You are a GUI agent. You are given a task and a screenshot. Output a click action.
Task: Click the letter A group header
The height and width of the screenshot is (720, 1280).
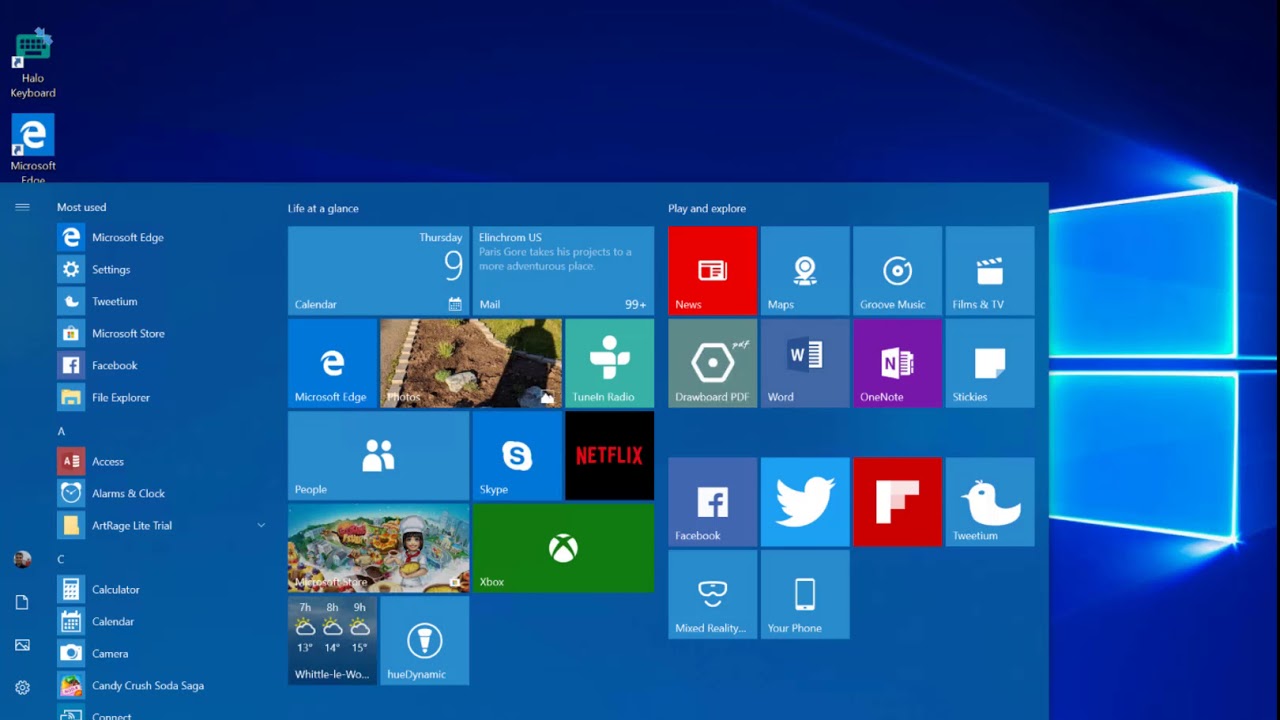pyautogui.click(x=61, y=431)
